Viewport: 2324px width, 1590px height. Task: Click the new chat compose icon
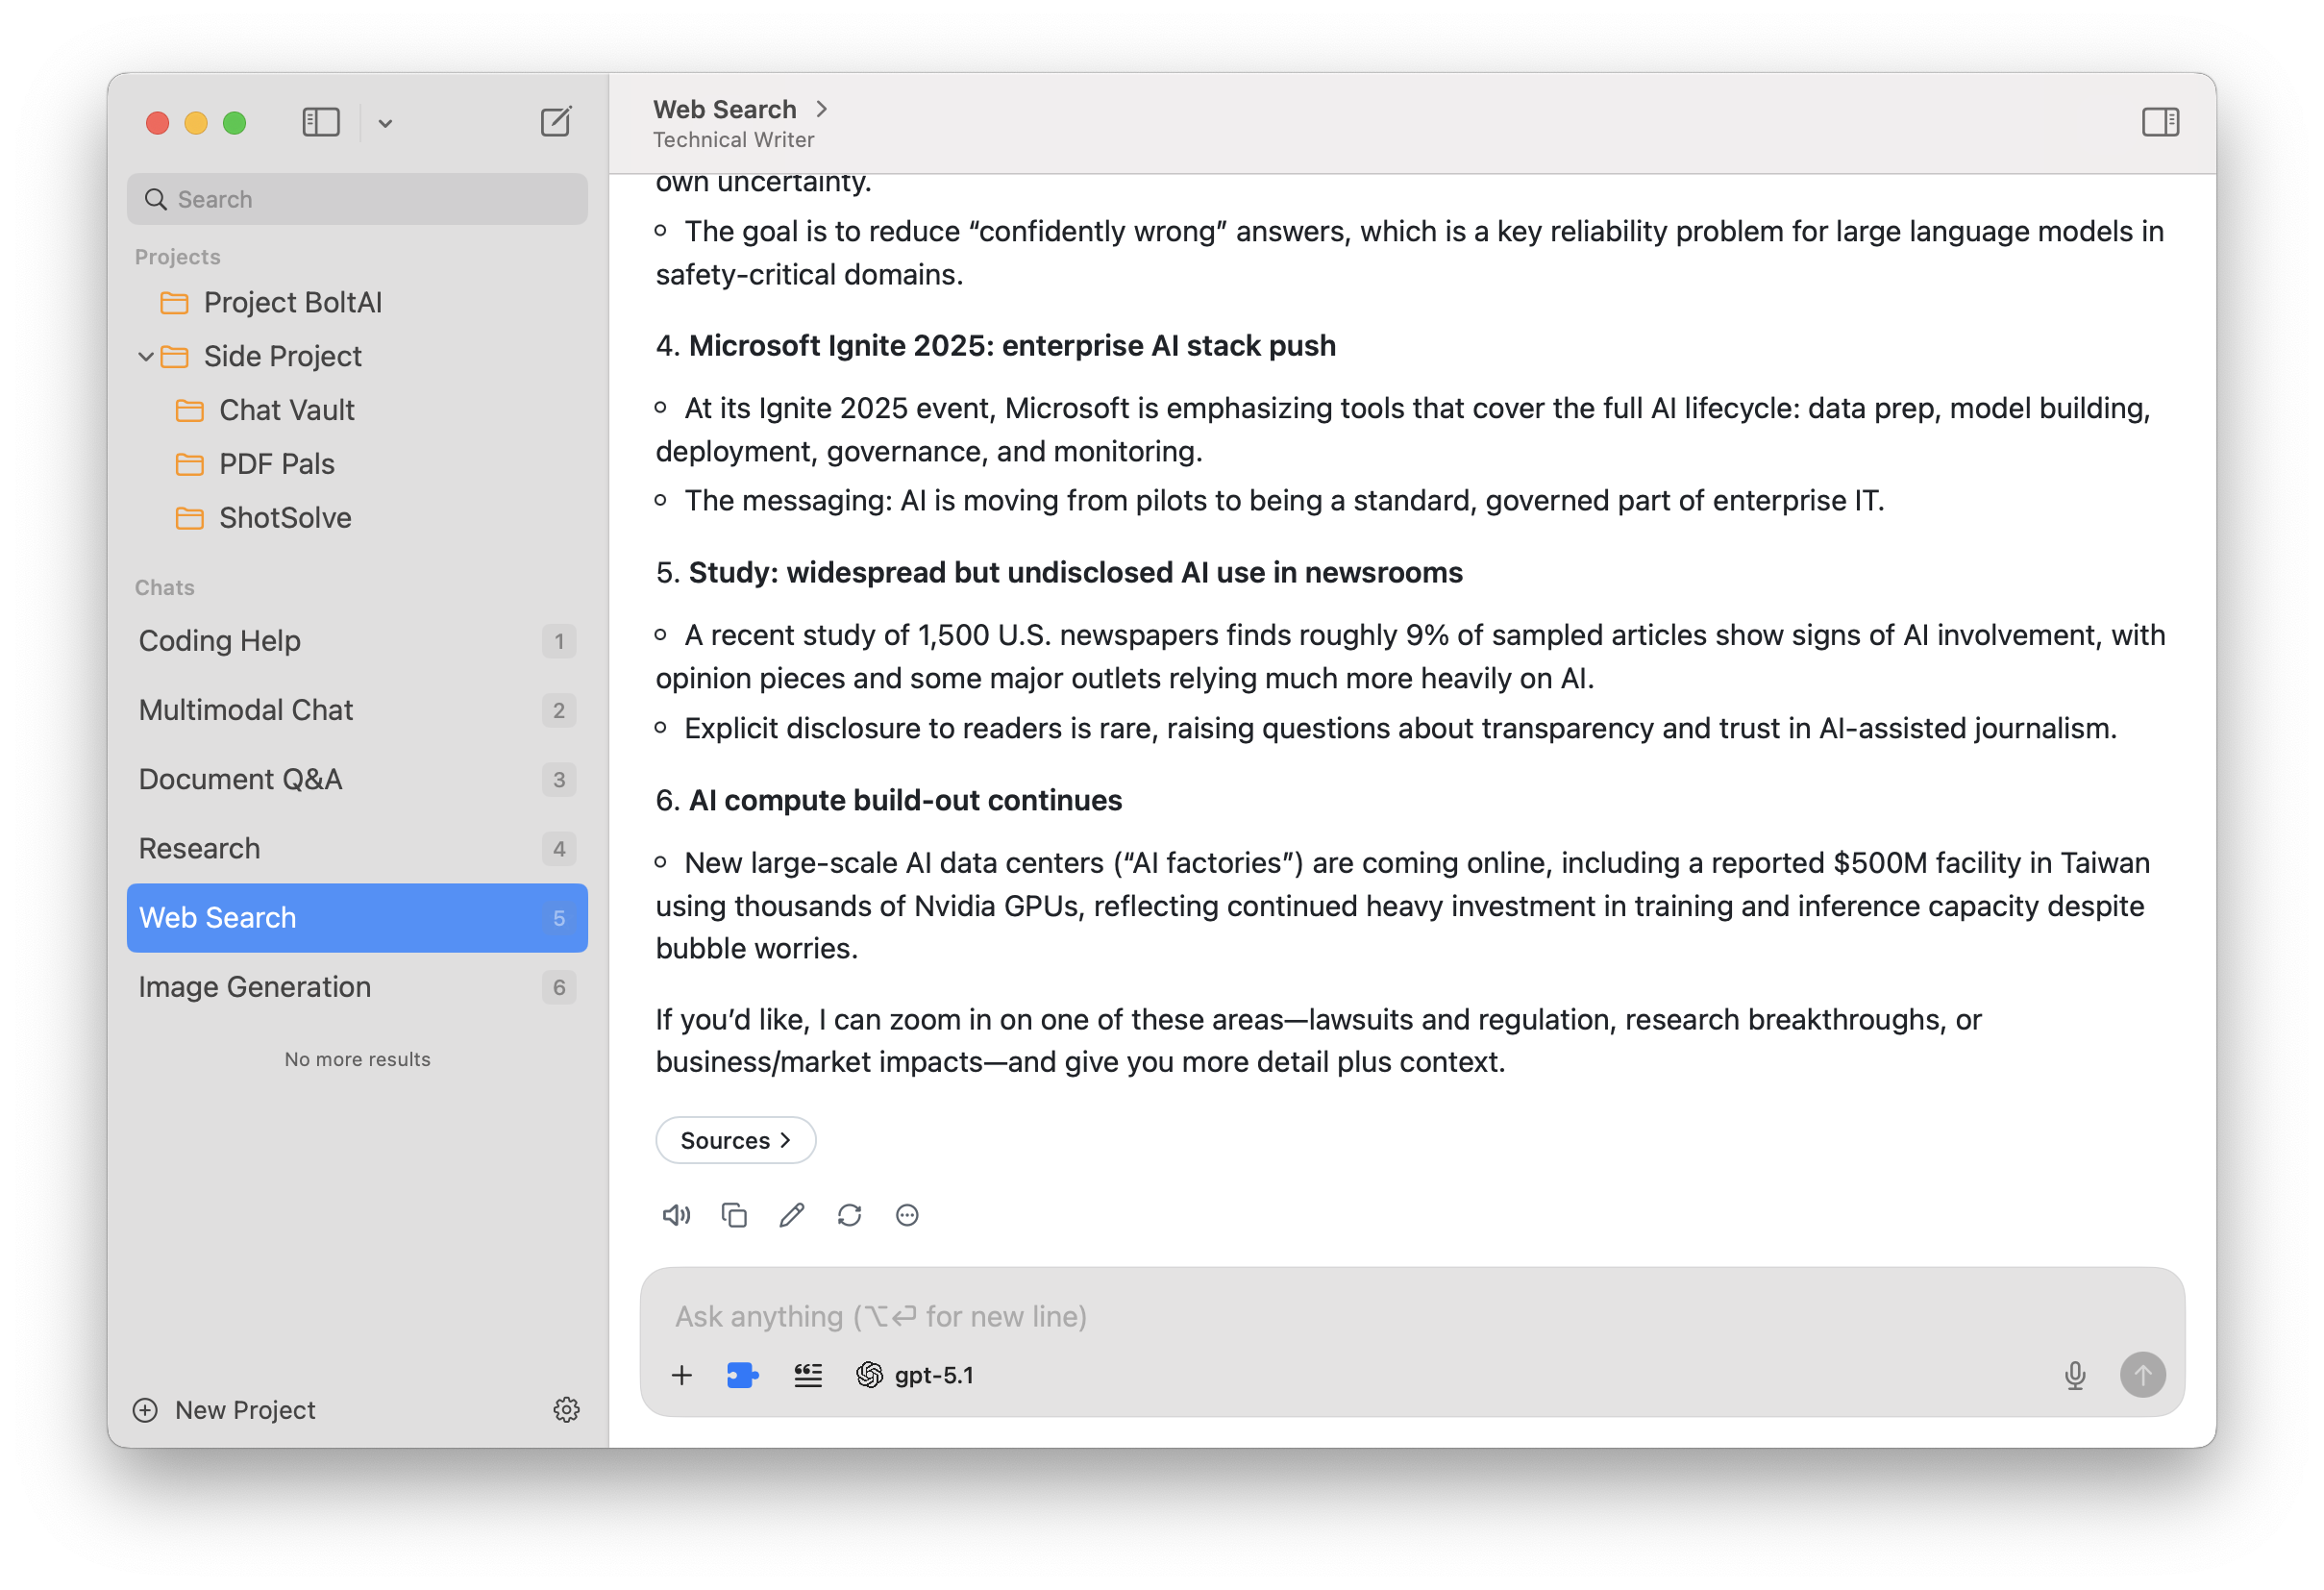pos(555,122)
